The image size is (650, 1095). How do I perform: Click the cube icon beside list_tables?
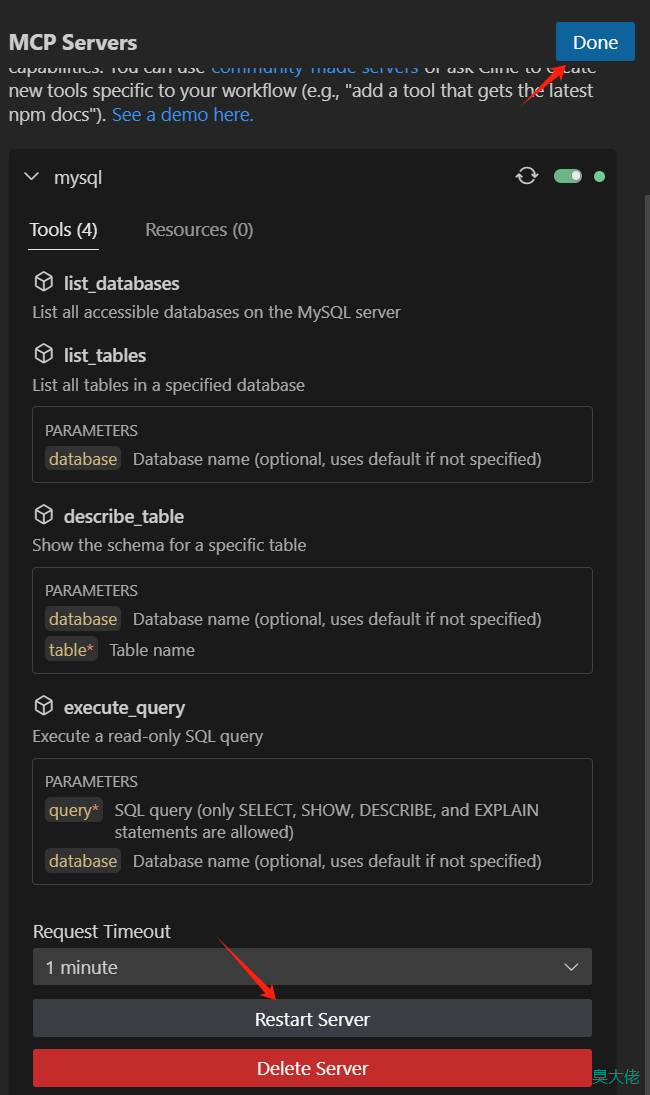tap(44, 354)
